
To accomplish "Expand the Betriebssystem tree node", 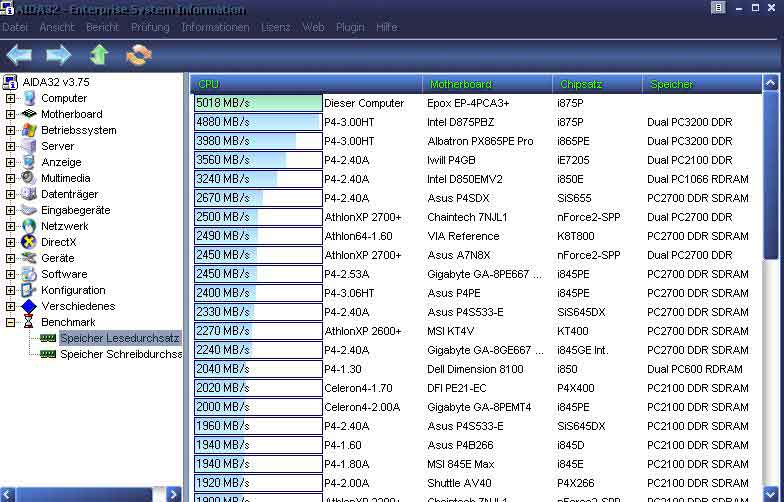I will pyautogui.click(x=10, y=130).
